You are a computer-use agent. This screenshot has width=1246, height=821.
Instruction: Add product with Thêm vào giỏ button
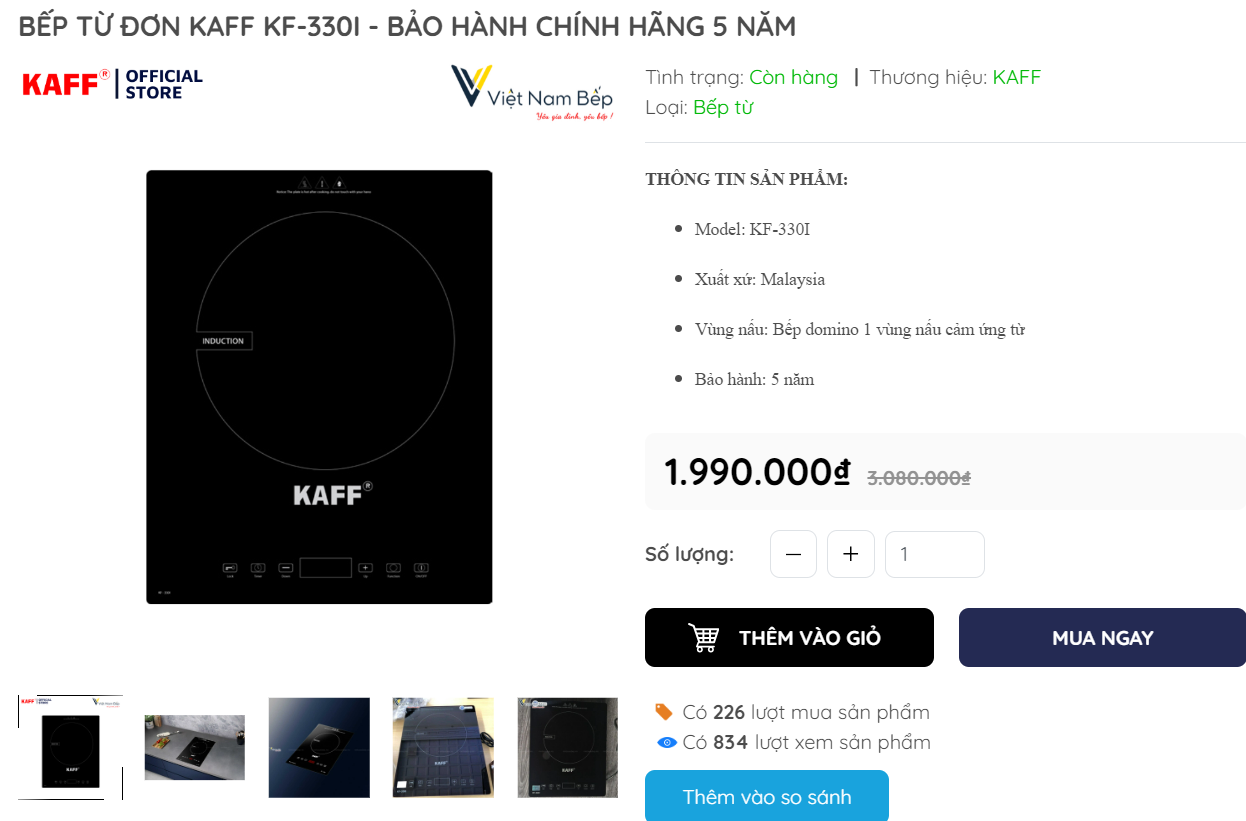[789, 638]
